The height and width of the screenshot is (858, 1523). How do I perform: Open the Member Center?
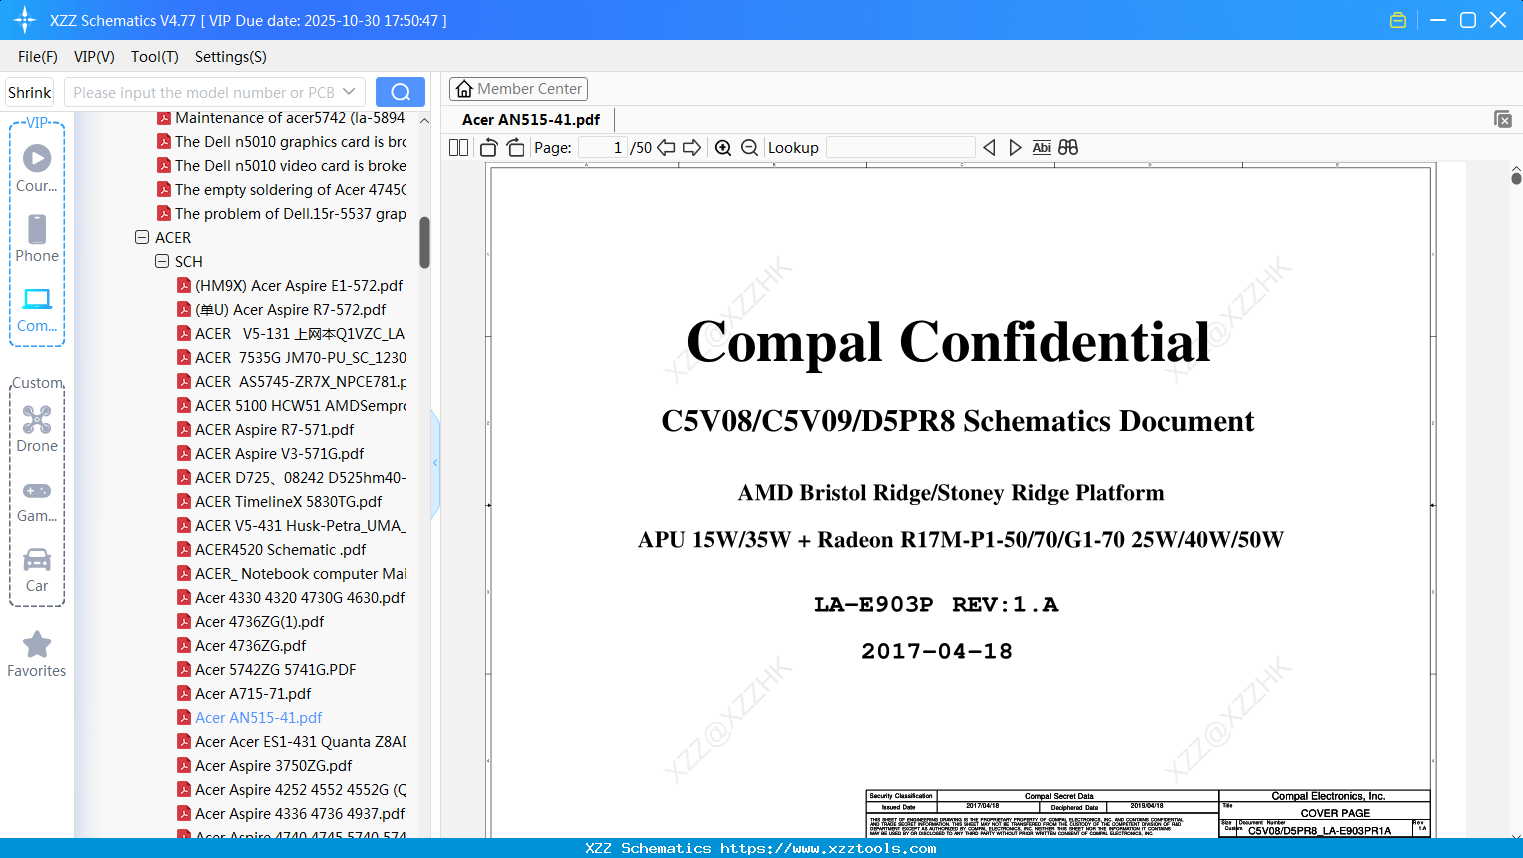click(518, 89)
